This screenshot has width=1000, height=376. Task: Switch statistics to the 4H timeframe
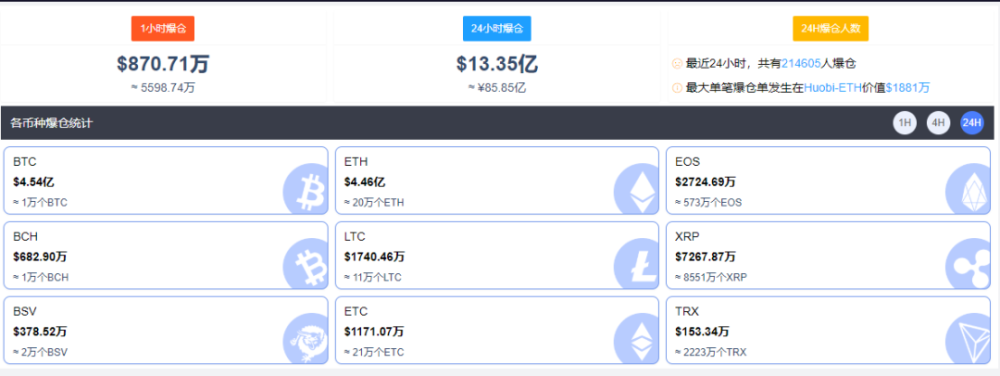[938, 123]
